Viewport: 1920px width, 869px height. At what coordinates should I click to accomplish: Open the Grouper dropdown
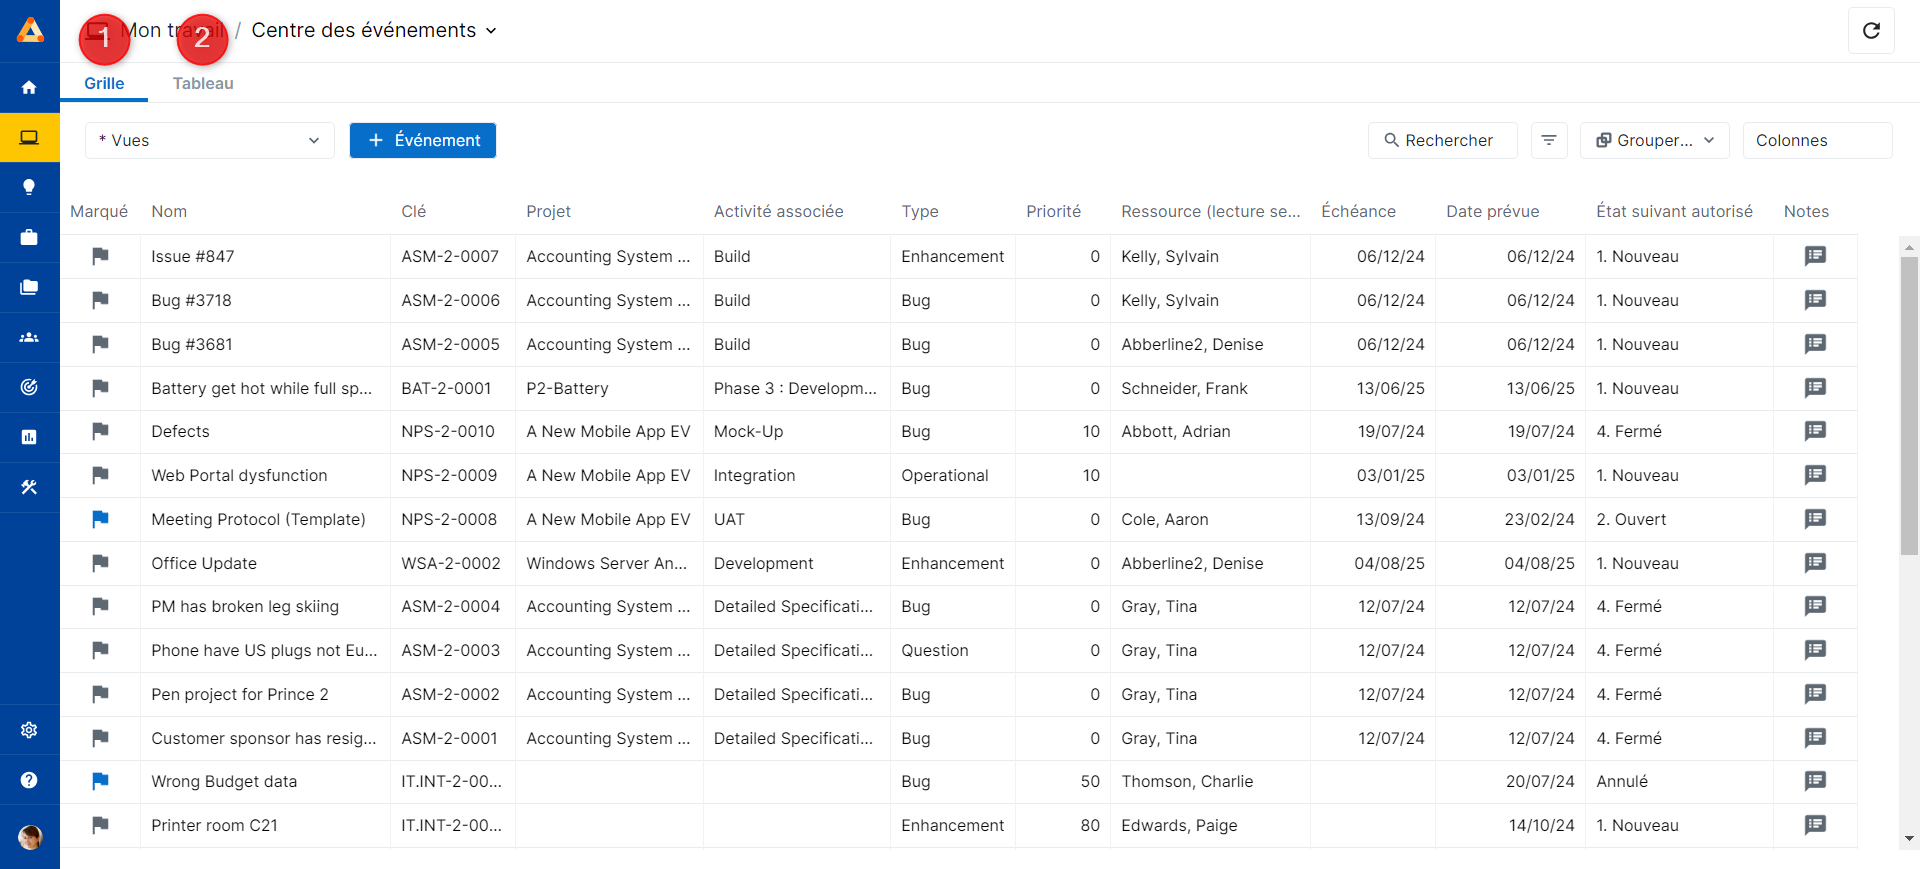coord(1654,141)
